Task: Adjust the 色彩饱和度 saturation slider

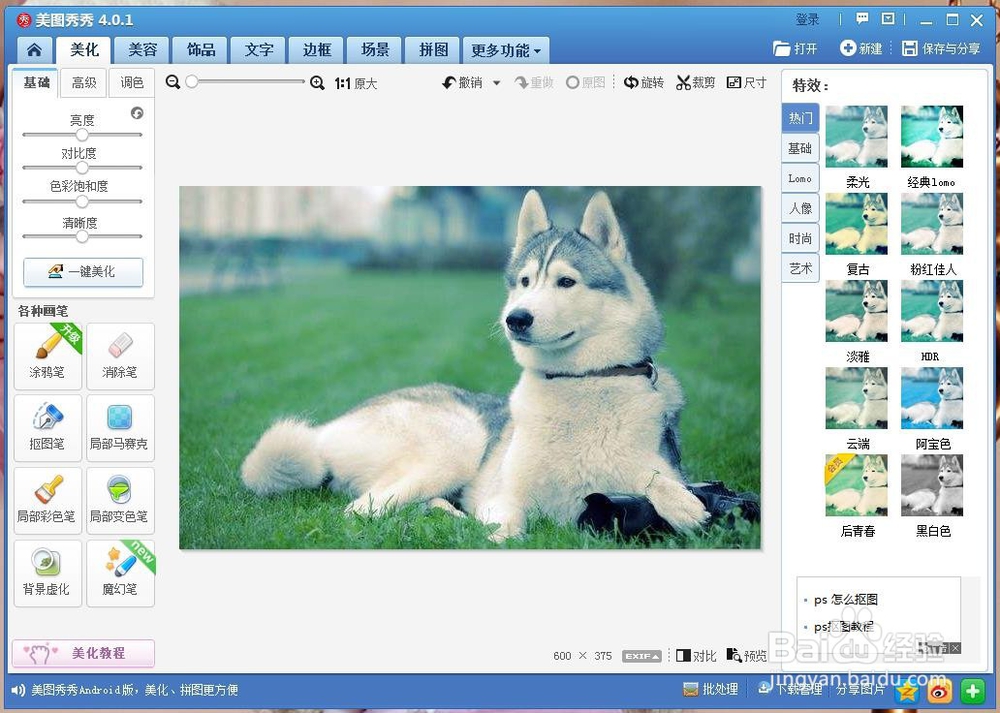Action: coord(82,202)
